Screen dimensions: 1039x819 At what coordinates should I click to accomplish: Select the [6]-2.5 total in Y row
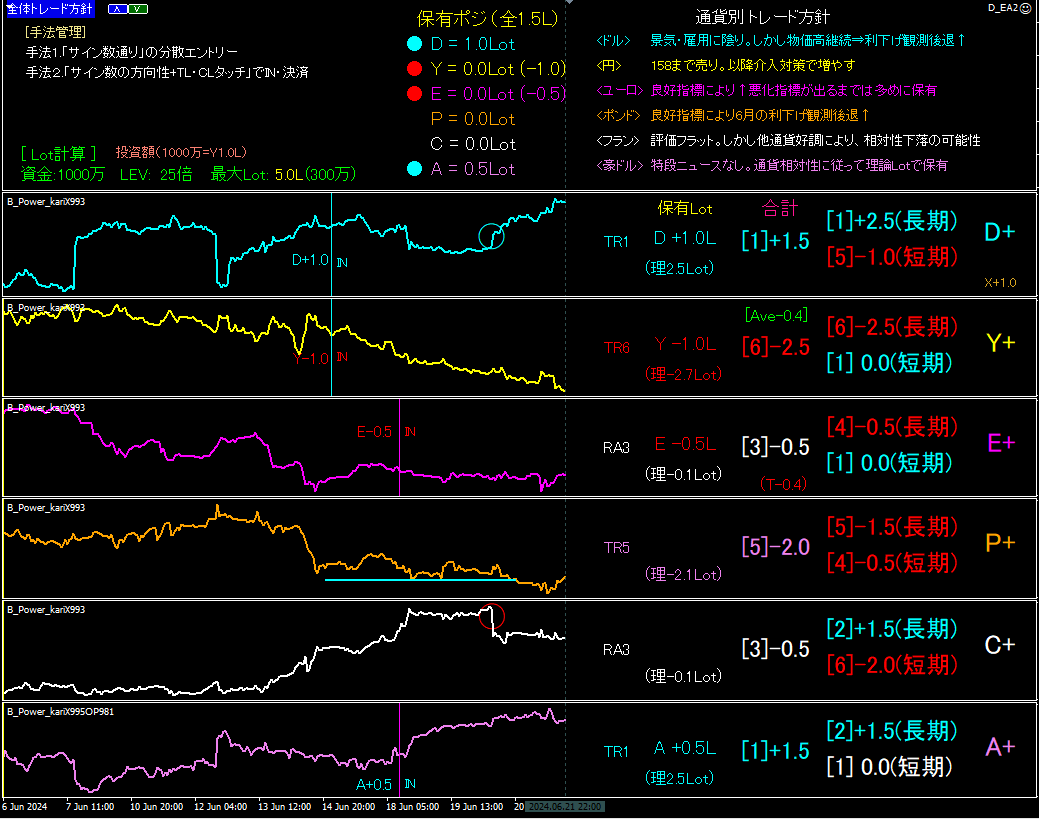tap(775, 347)
